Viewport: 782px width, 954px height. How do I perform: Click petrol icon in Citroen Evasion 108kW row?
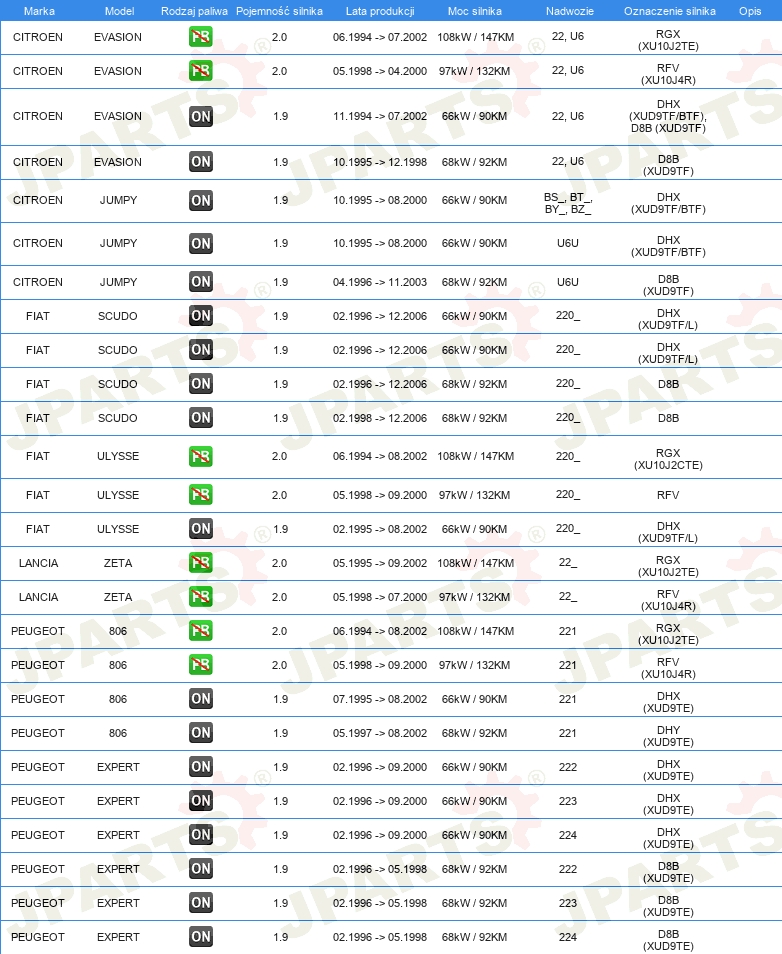[x=200, y=37]
